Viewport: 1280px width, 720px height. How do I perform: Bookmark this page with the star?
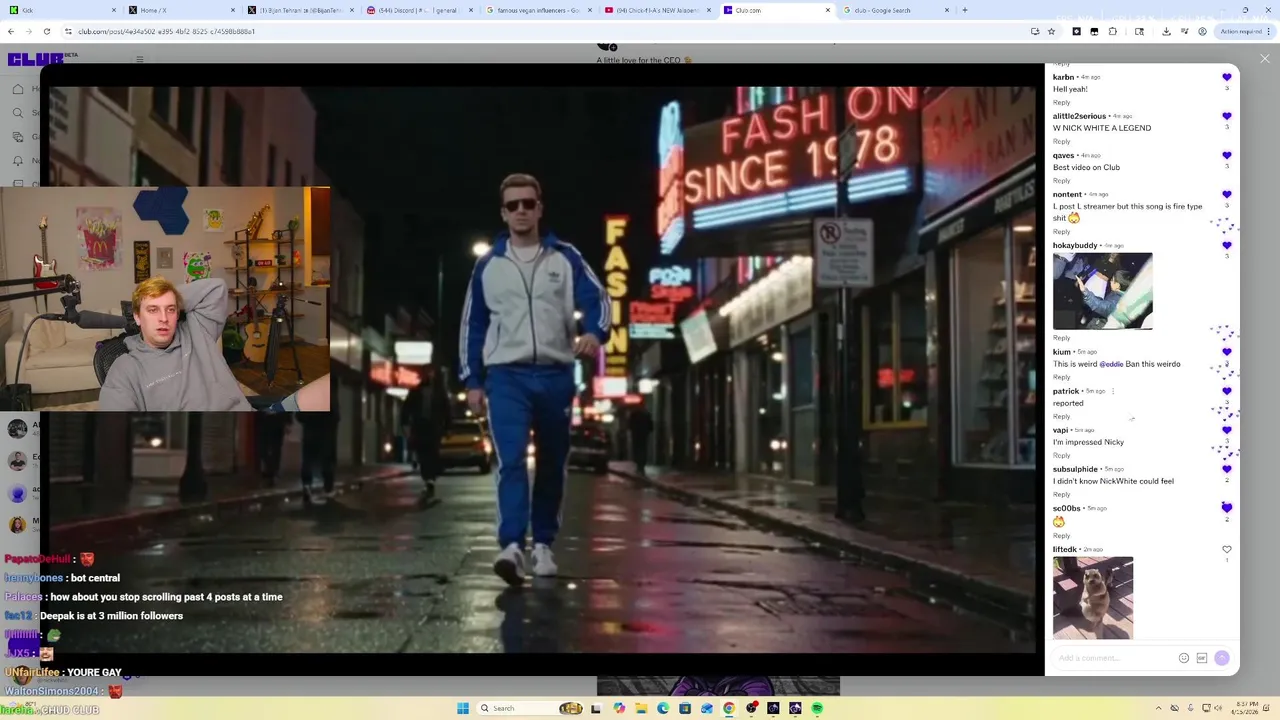(1051, 31)
